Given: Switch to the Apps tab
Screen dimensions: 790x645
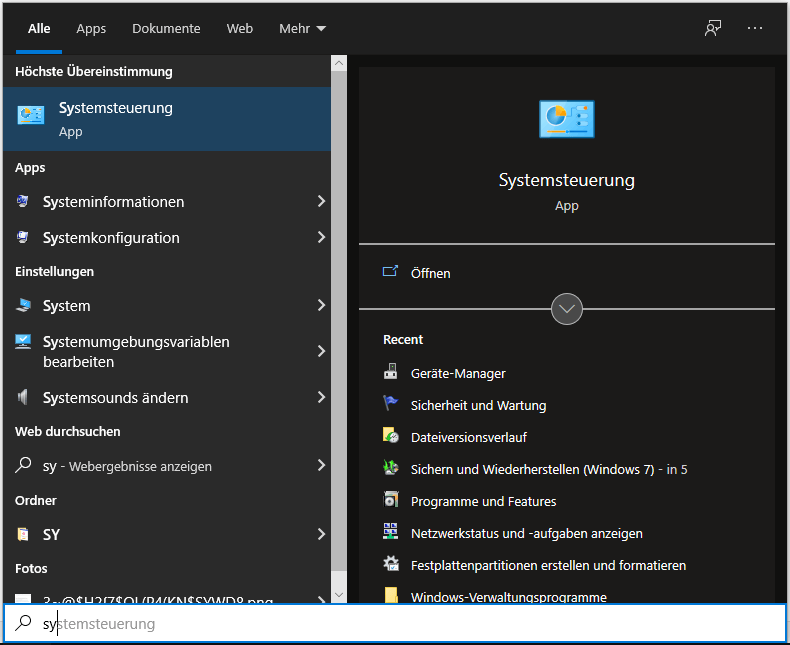Looking at the screenshot, I should tap(91, 29).
